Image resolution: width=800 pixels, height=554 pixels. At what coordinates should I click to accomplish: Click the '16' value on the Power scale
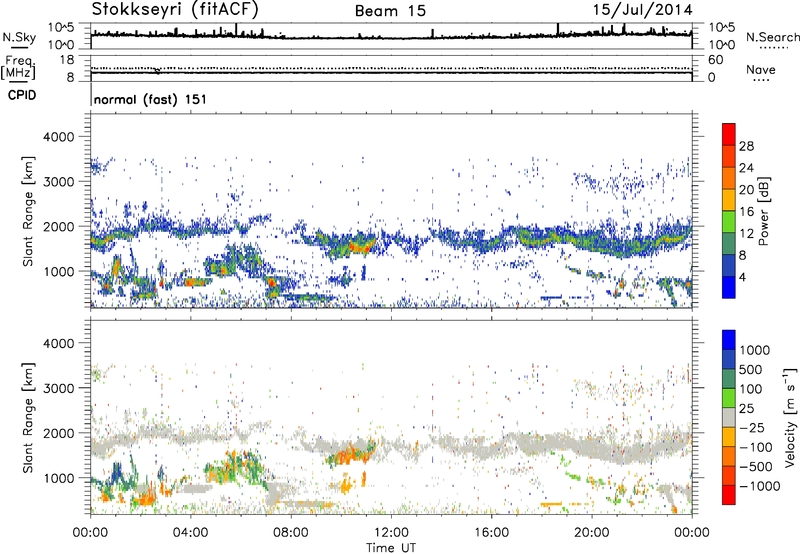click(x=746, y=212)
